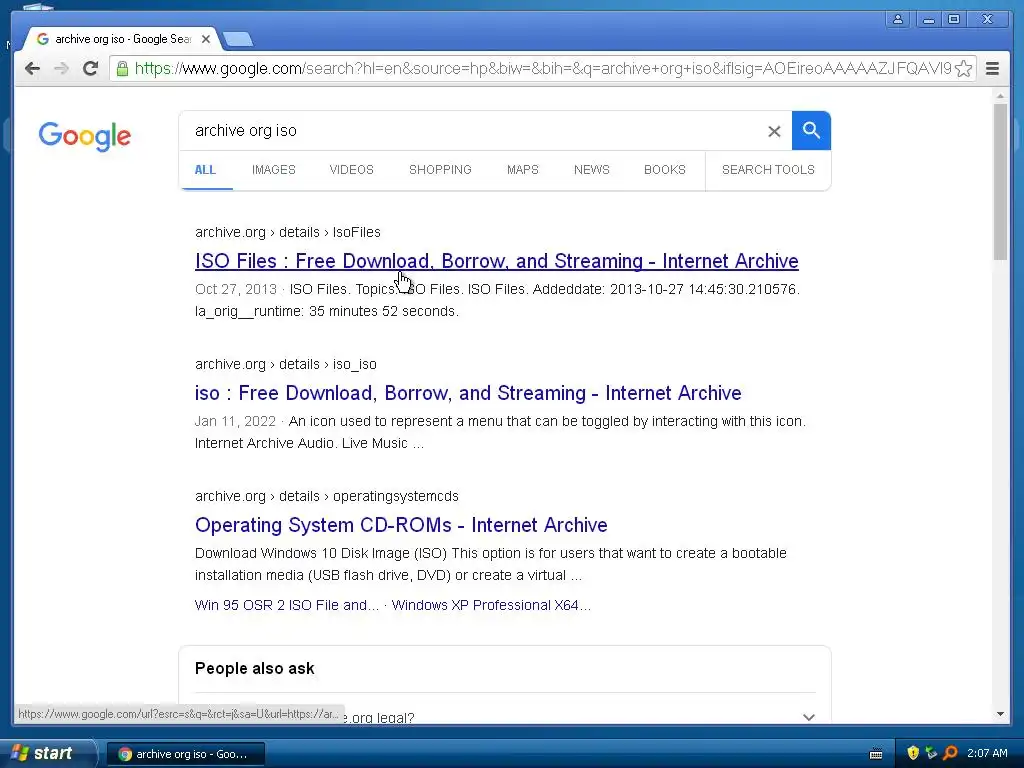Viewport: 1024px width, 768px height.
Task: Select the 'archive org iso - Google Search' tab
Action: [x=123, y=39]
